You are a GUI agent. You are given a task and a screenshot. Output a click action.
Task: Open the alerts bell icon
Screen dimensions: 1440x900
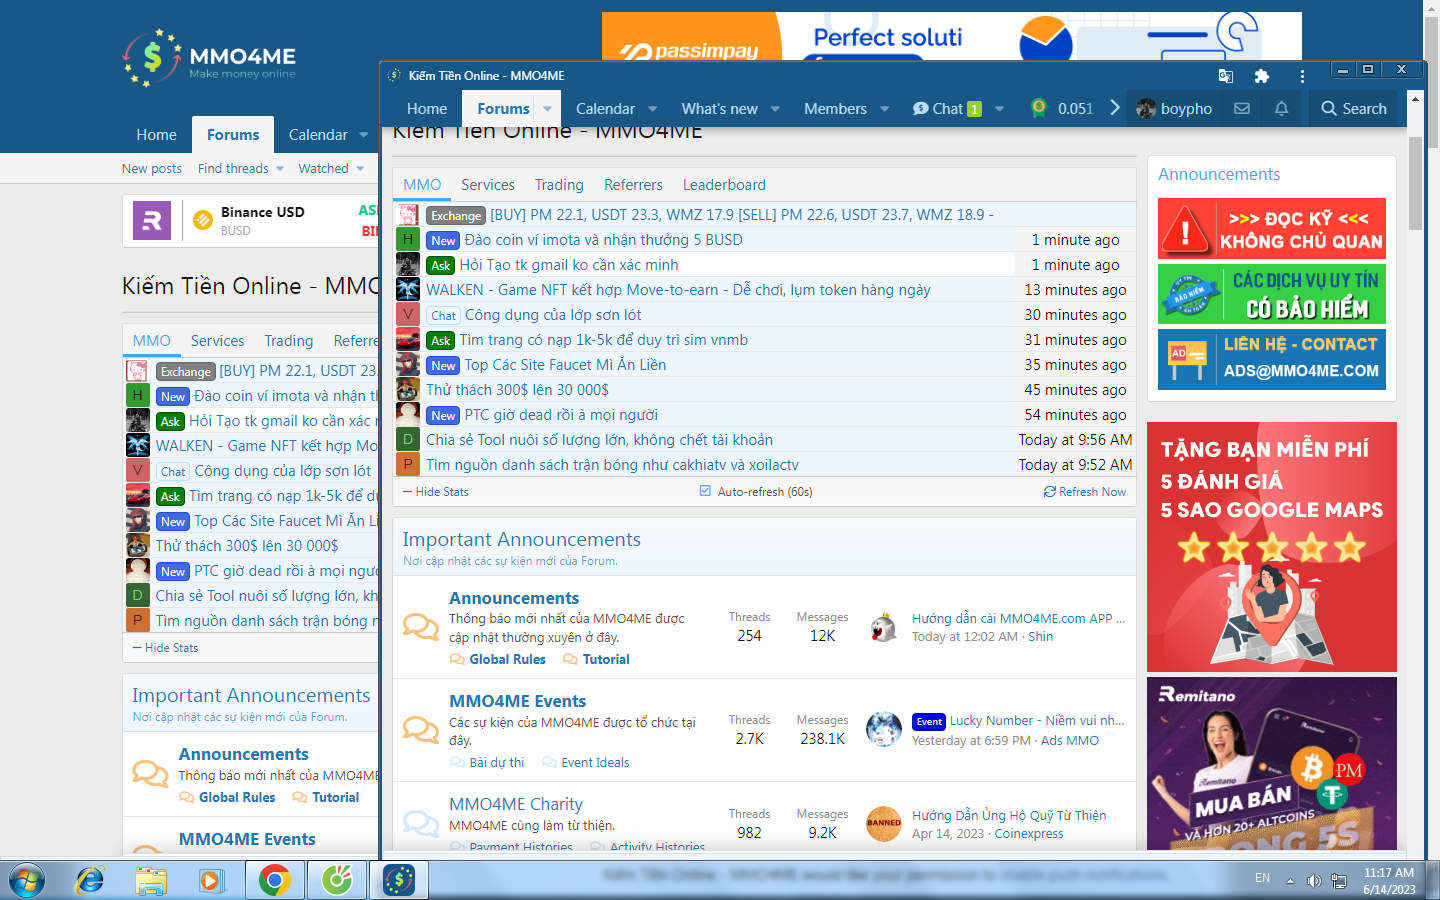[1281, 108]
